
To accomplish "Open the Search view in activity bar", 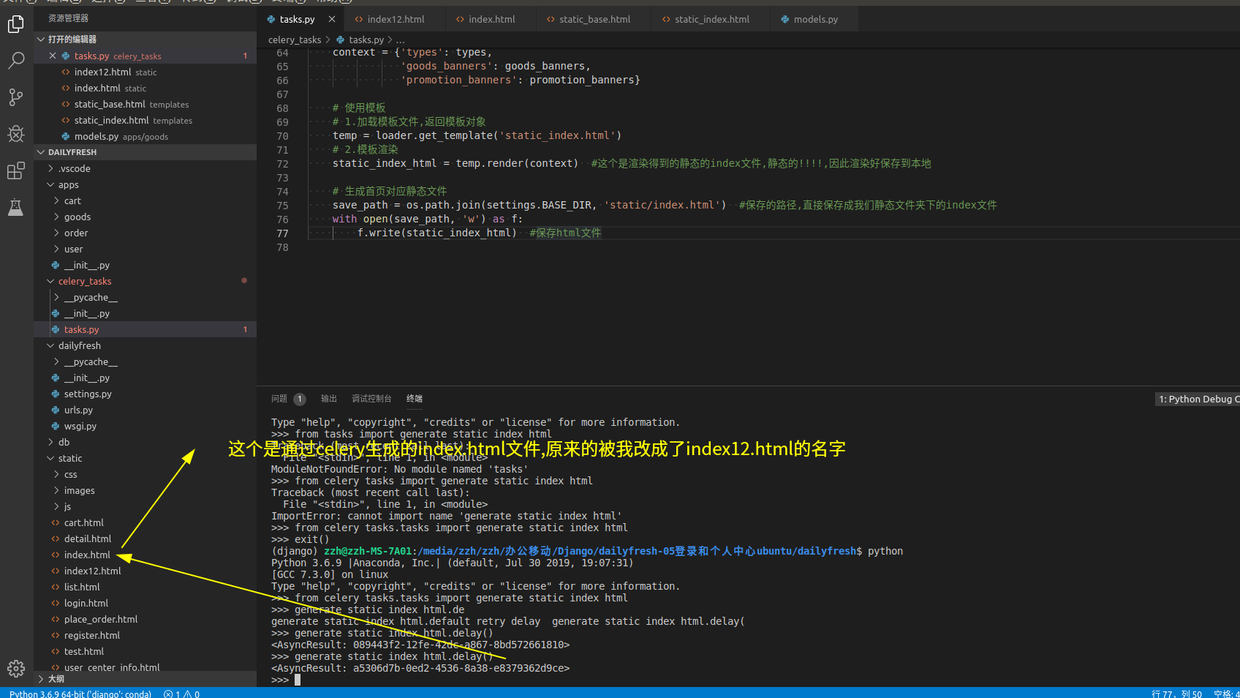I will 16,60.
